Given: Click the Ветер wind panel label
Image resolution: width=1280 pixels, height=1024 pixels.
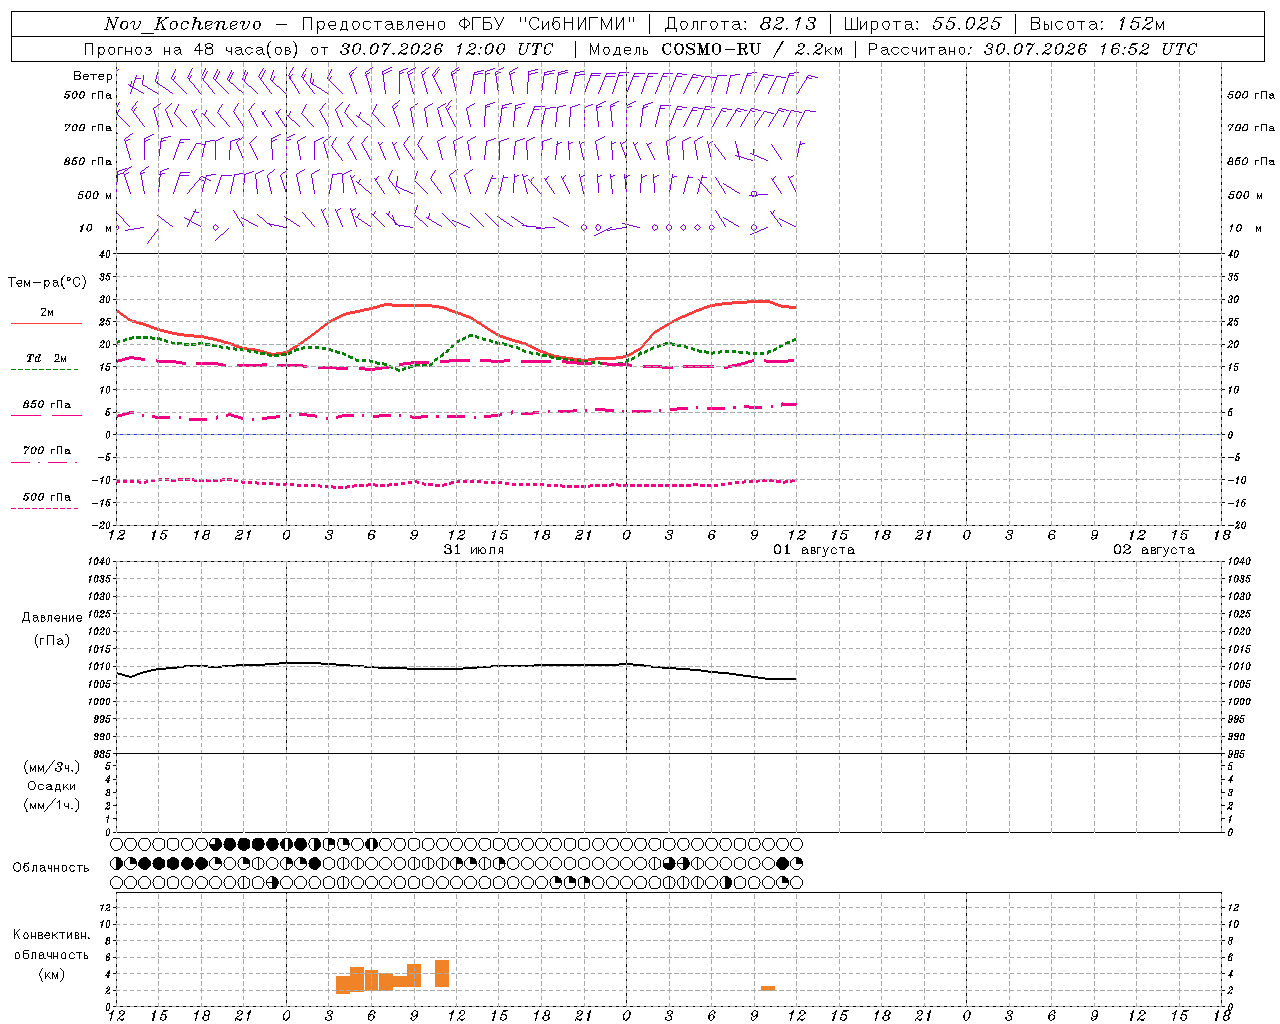Looking at the screenshot, I should [92, 76].
